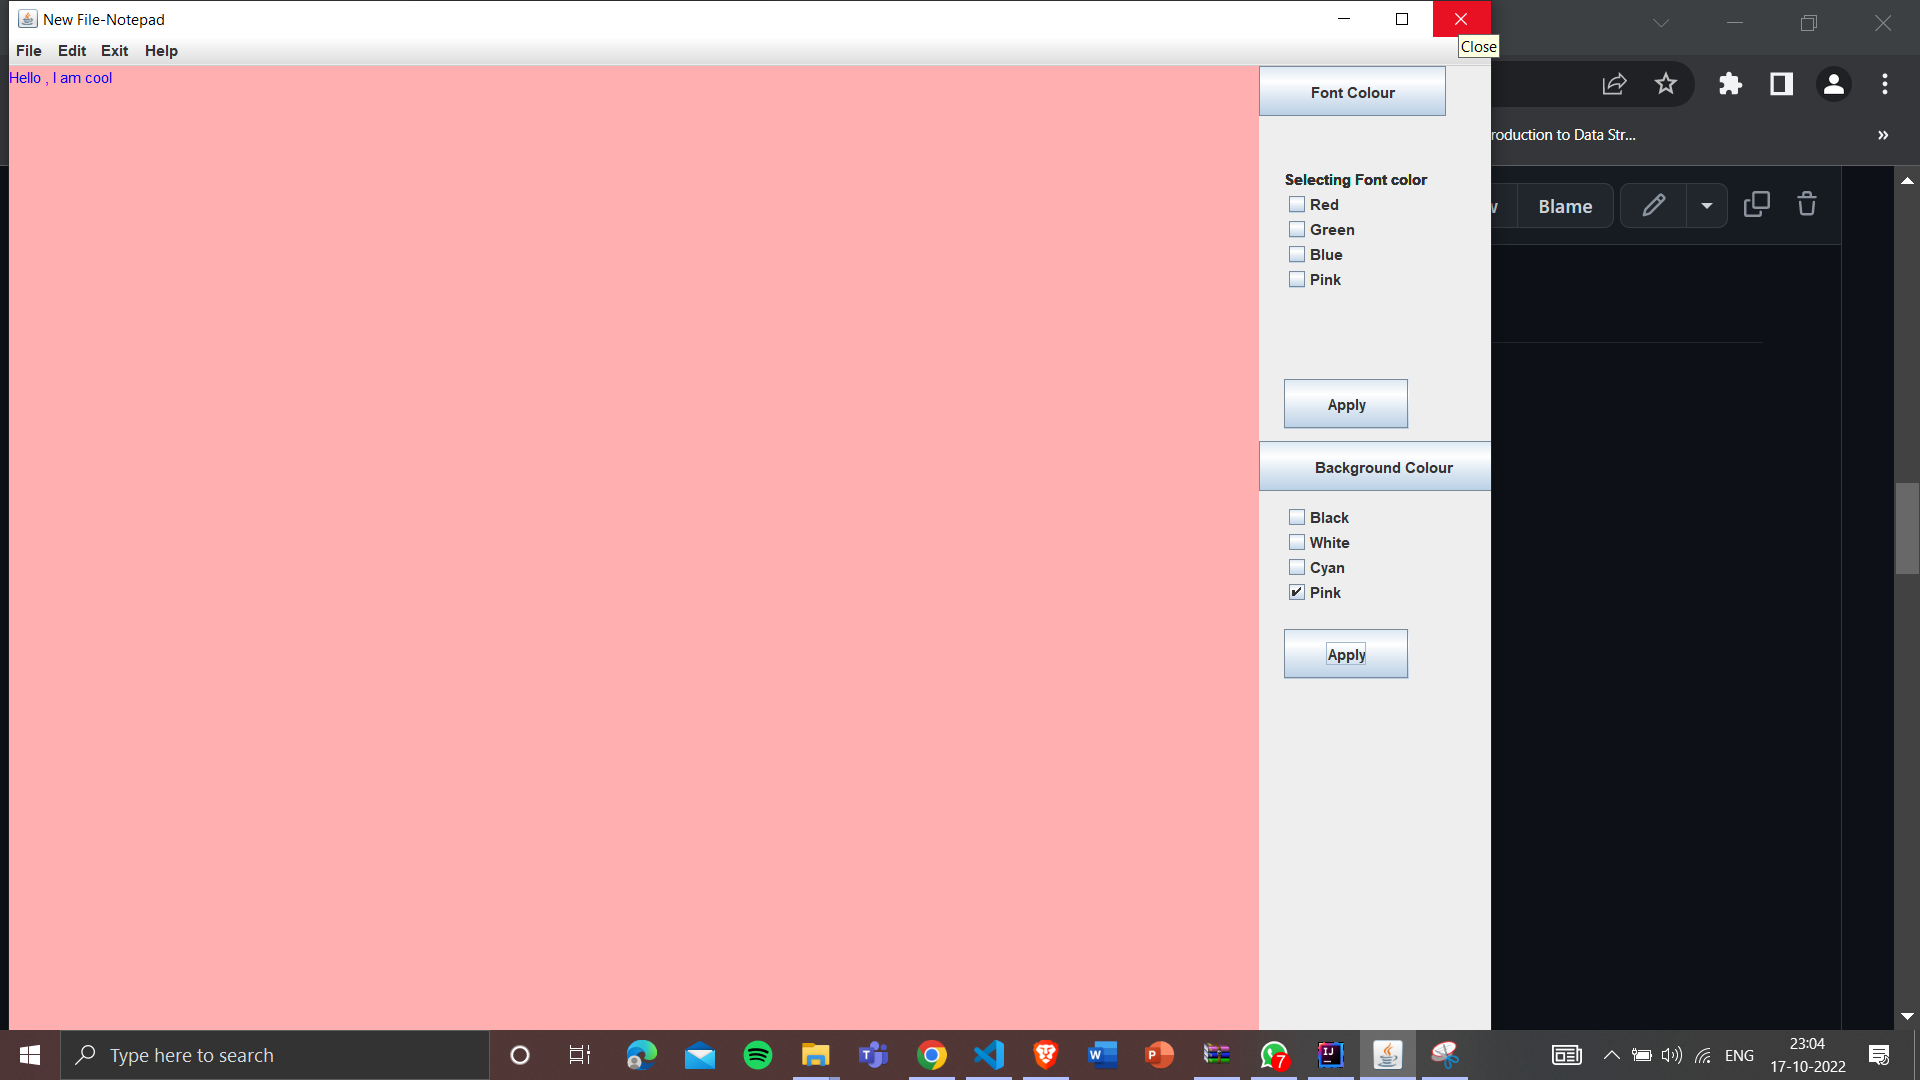Open the browser profile avatar icon
Image resolution: width=1920 pixels, height=1080 pixels.
[x=1833, y=84]
